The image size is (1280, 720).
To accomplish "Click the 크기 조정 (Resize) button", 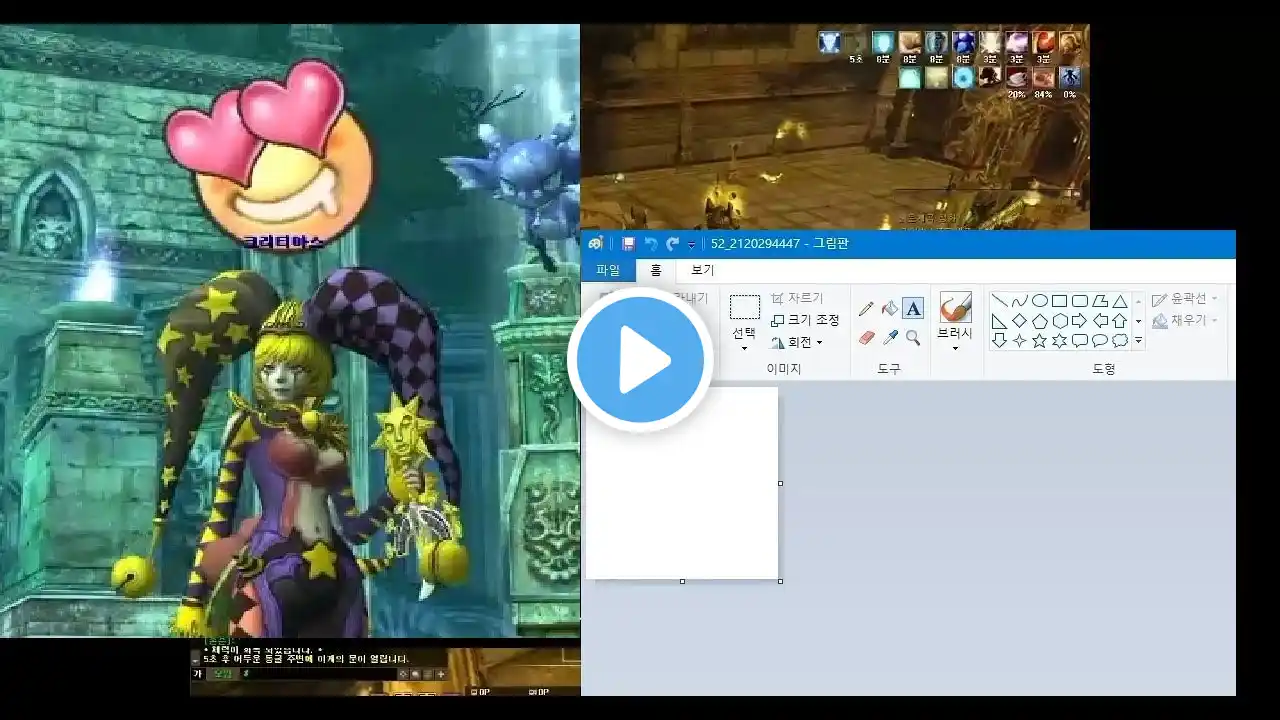I will pos(805,320).
